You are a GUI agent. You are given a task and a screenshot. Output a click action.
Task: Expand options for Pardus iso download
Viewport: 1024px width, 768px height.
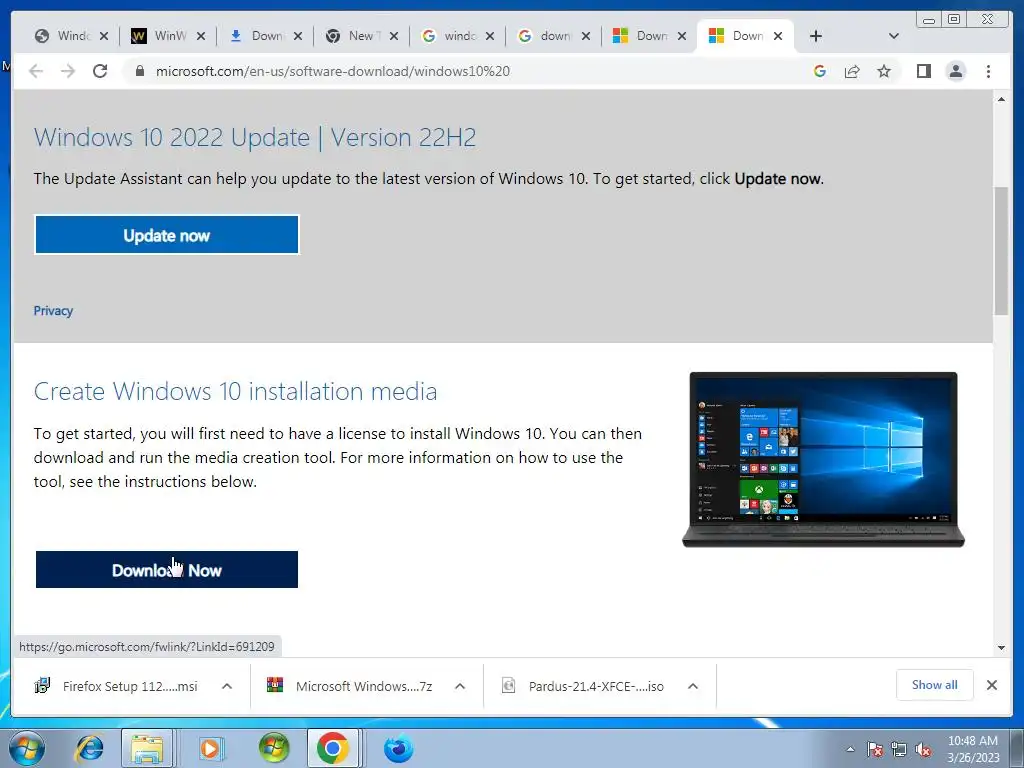(693, 686)
